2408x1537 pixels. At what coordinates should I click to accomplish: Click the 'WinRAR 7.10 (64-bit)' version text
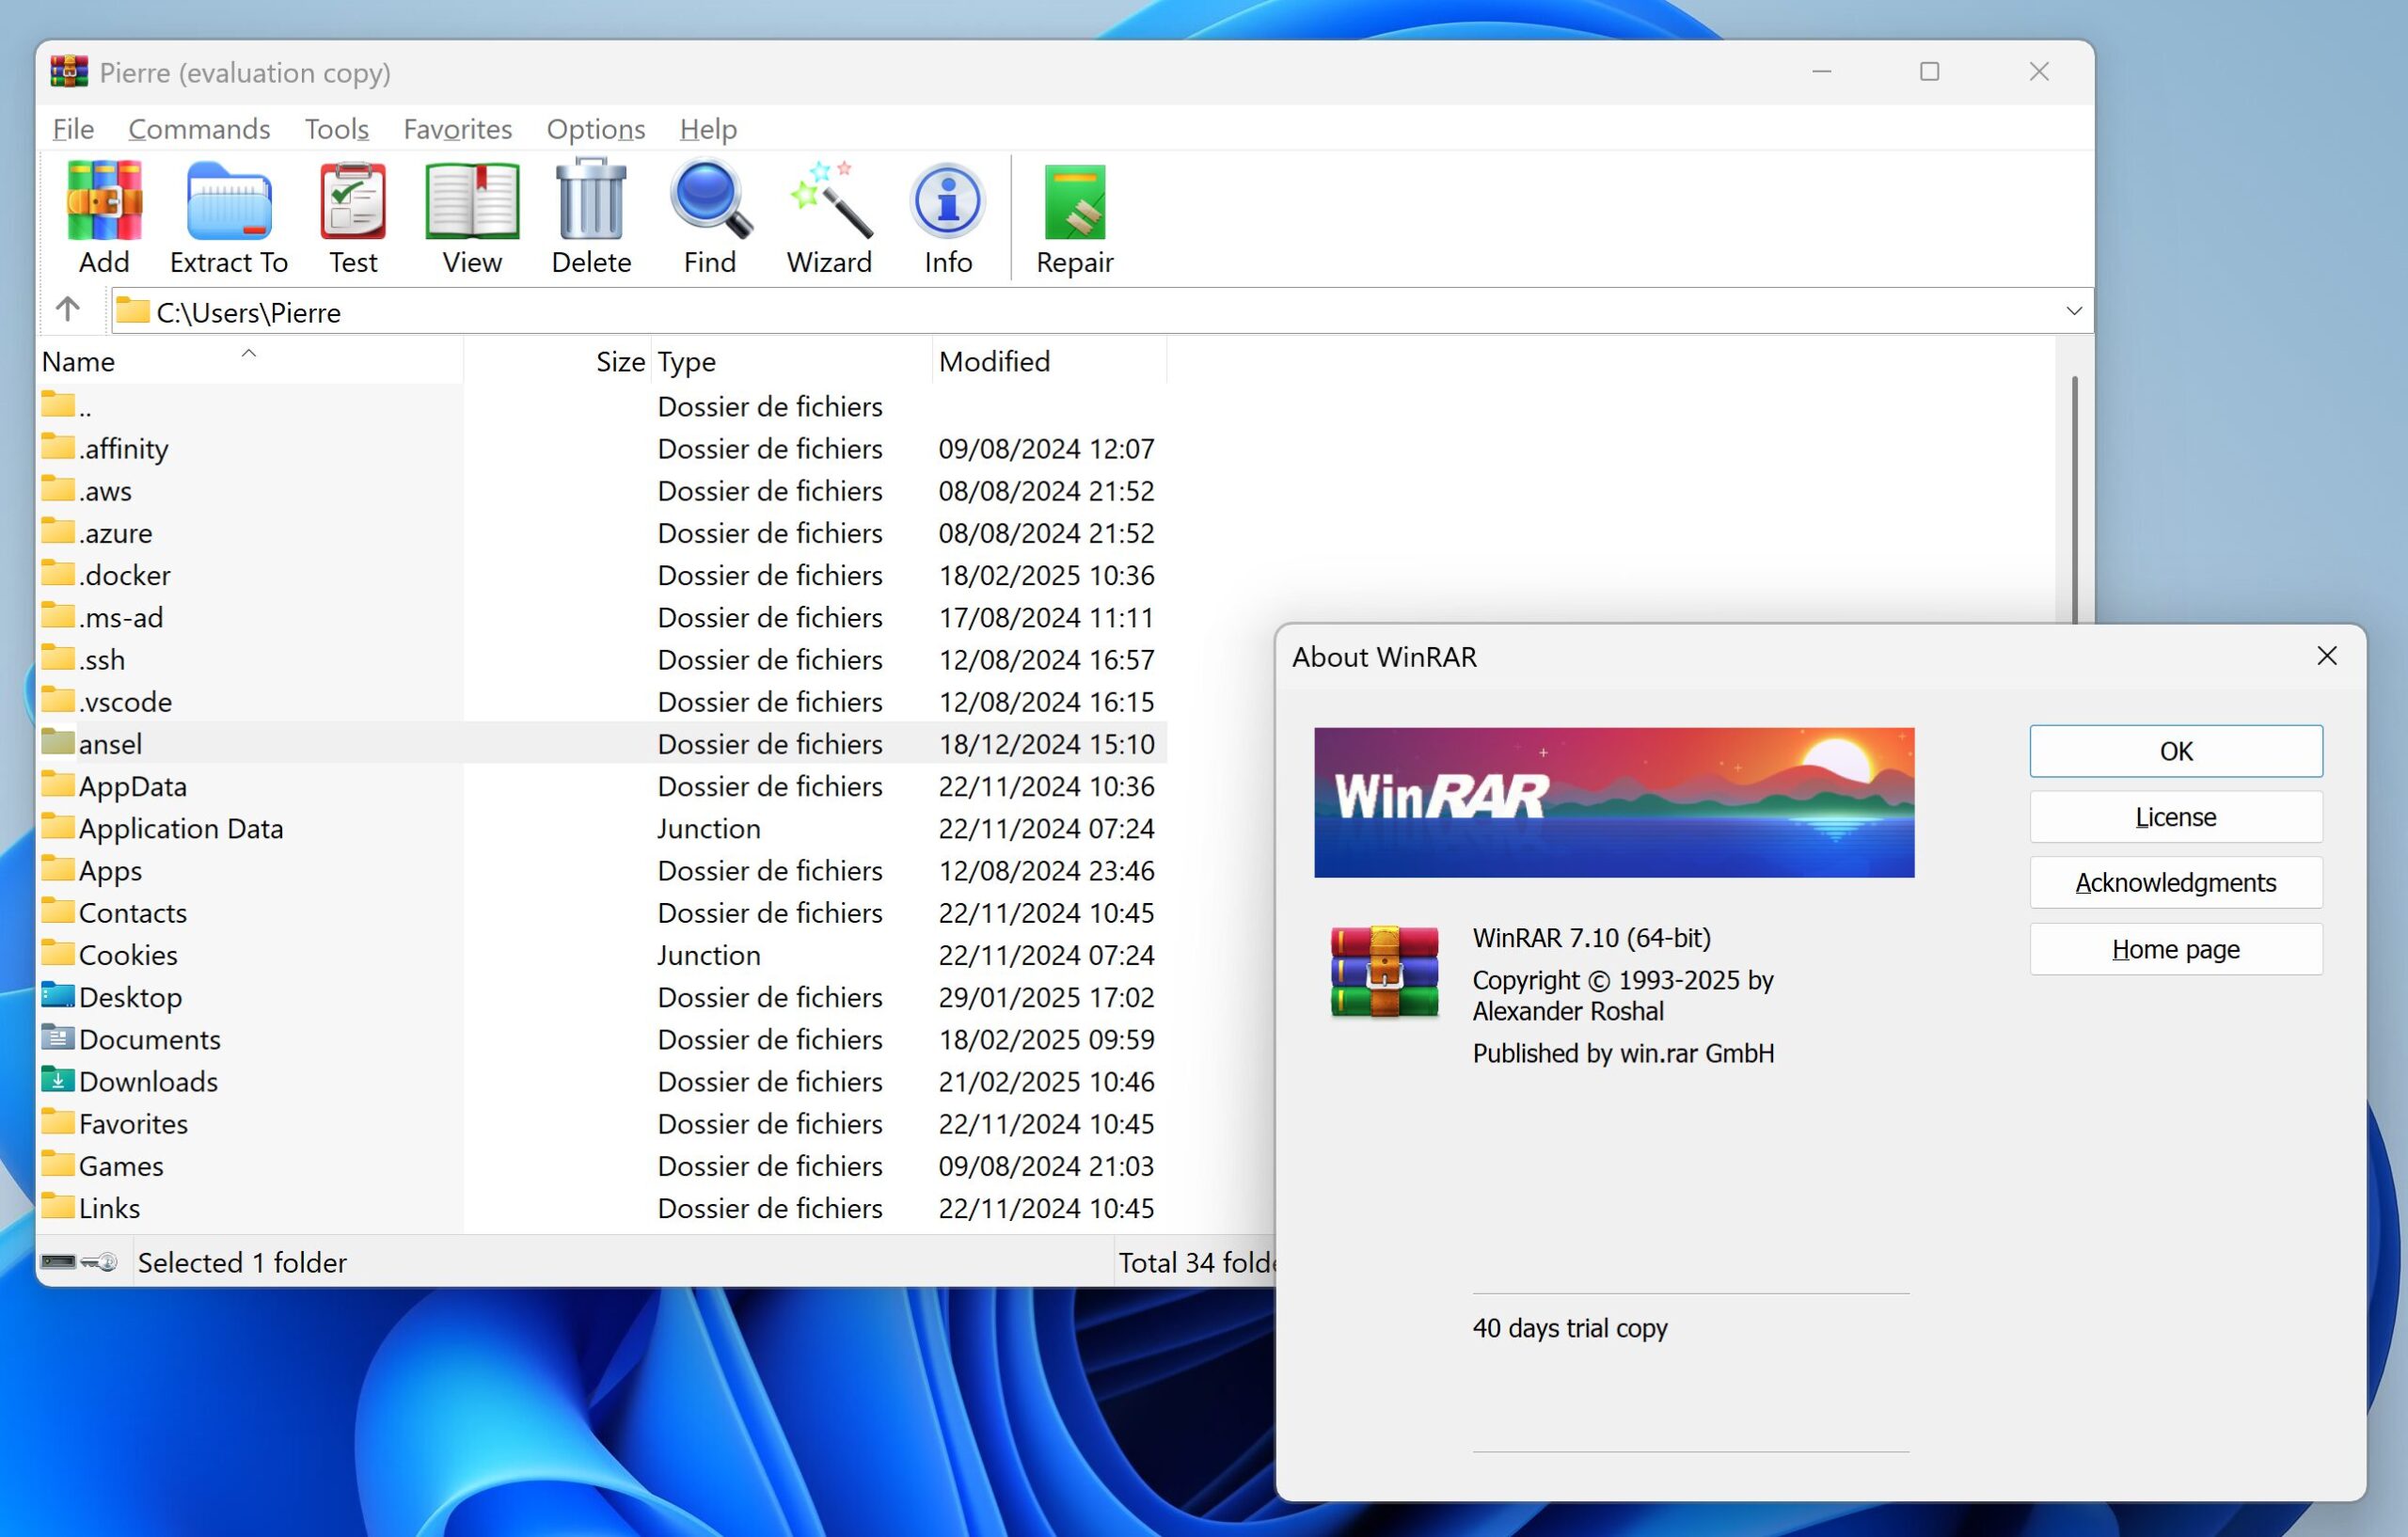[x=1592, y=937]
